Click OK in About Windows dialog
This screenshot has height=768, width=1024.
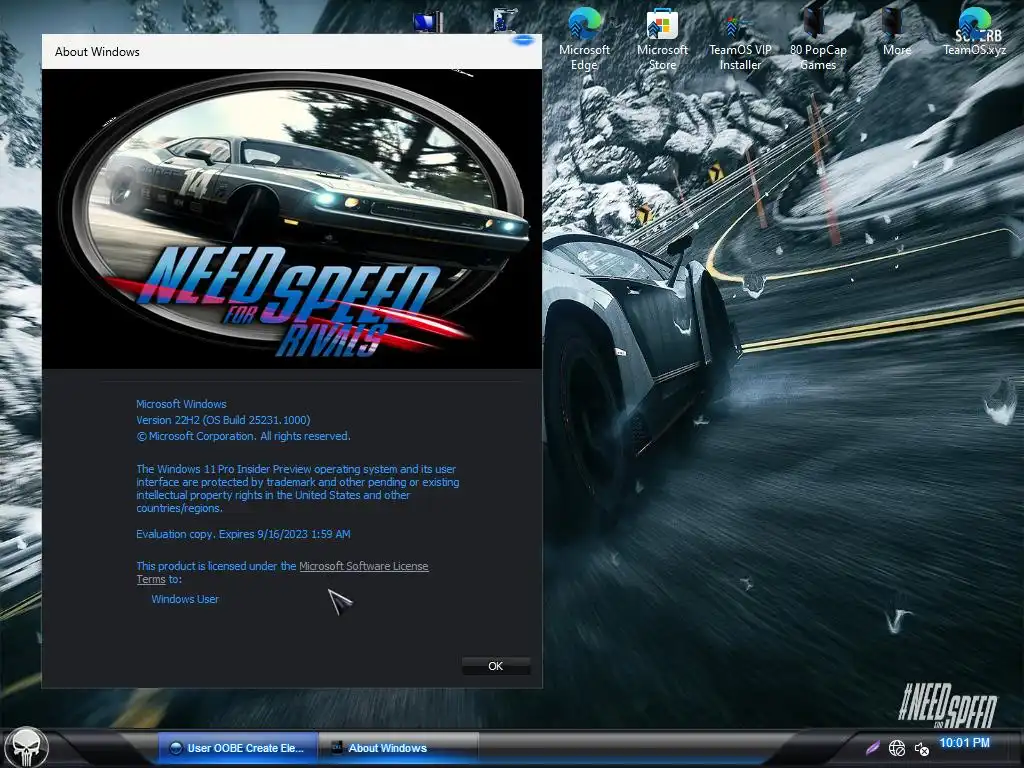point(496,666)
